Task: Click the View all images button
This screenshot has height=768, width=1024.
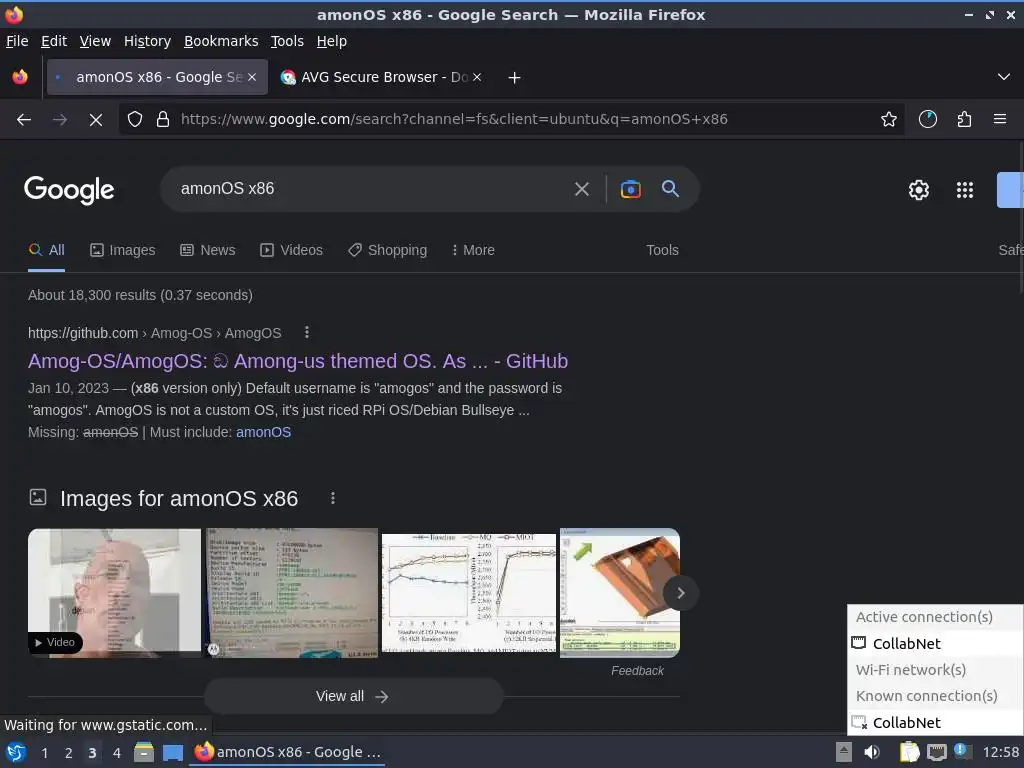Action: [x=353, y=696]
